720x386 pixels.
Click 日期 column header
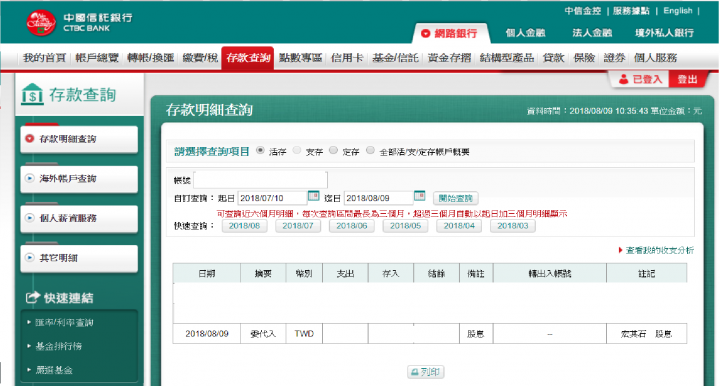point(207,274)
